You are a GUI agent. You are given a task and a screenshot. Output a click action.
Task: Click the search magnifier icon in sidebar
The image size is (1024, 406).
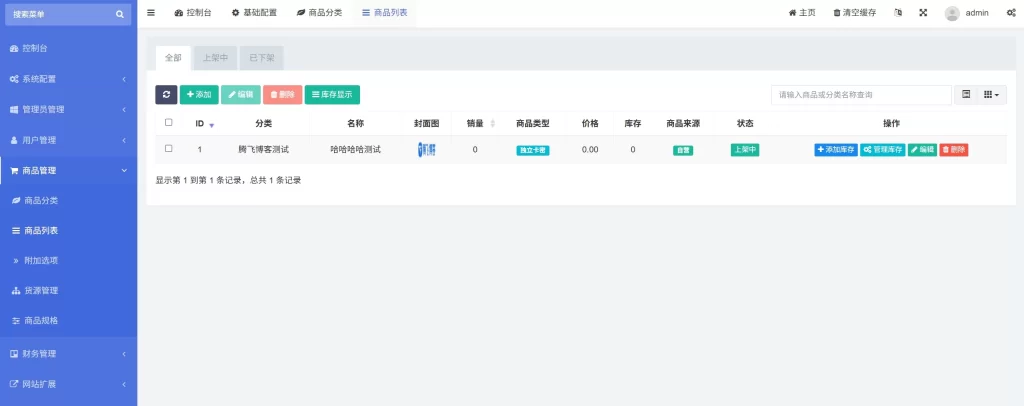120,14
